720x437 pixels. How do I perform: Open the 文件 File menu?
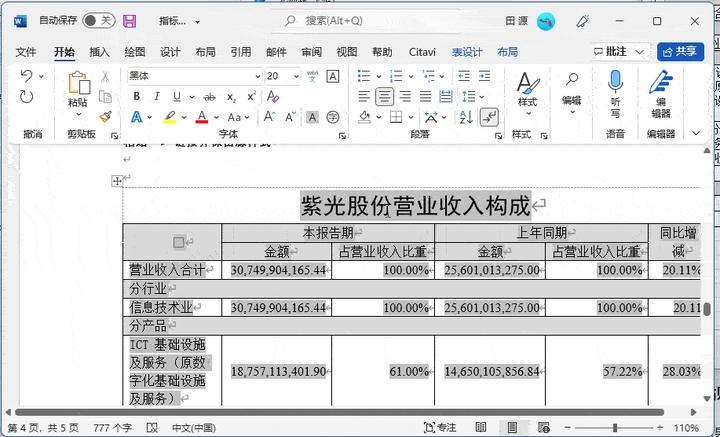(x=26, y=52)
